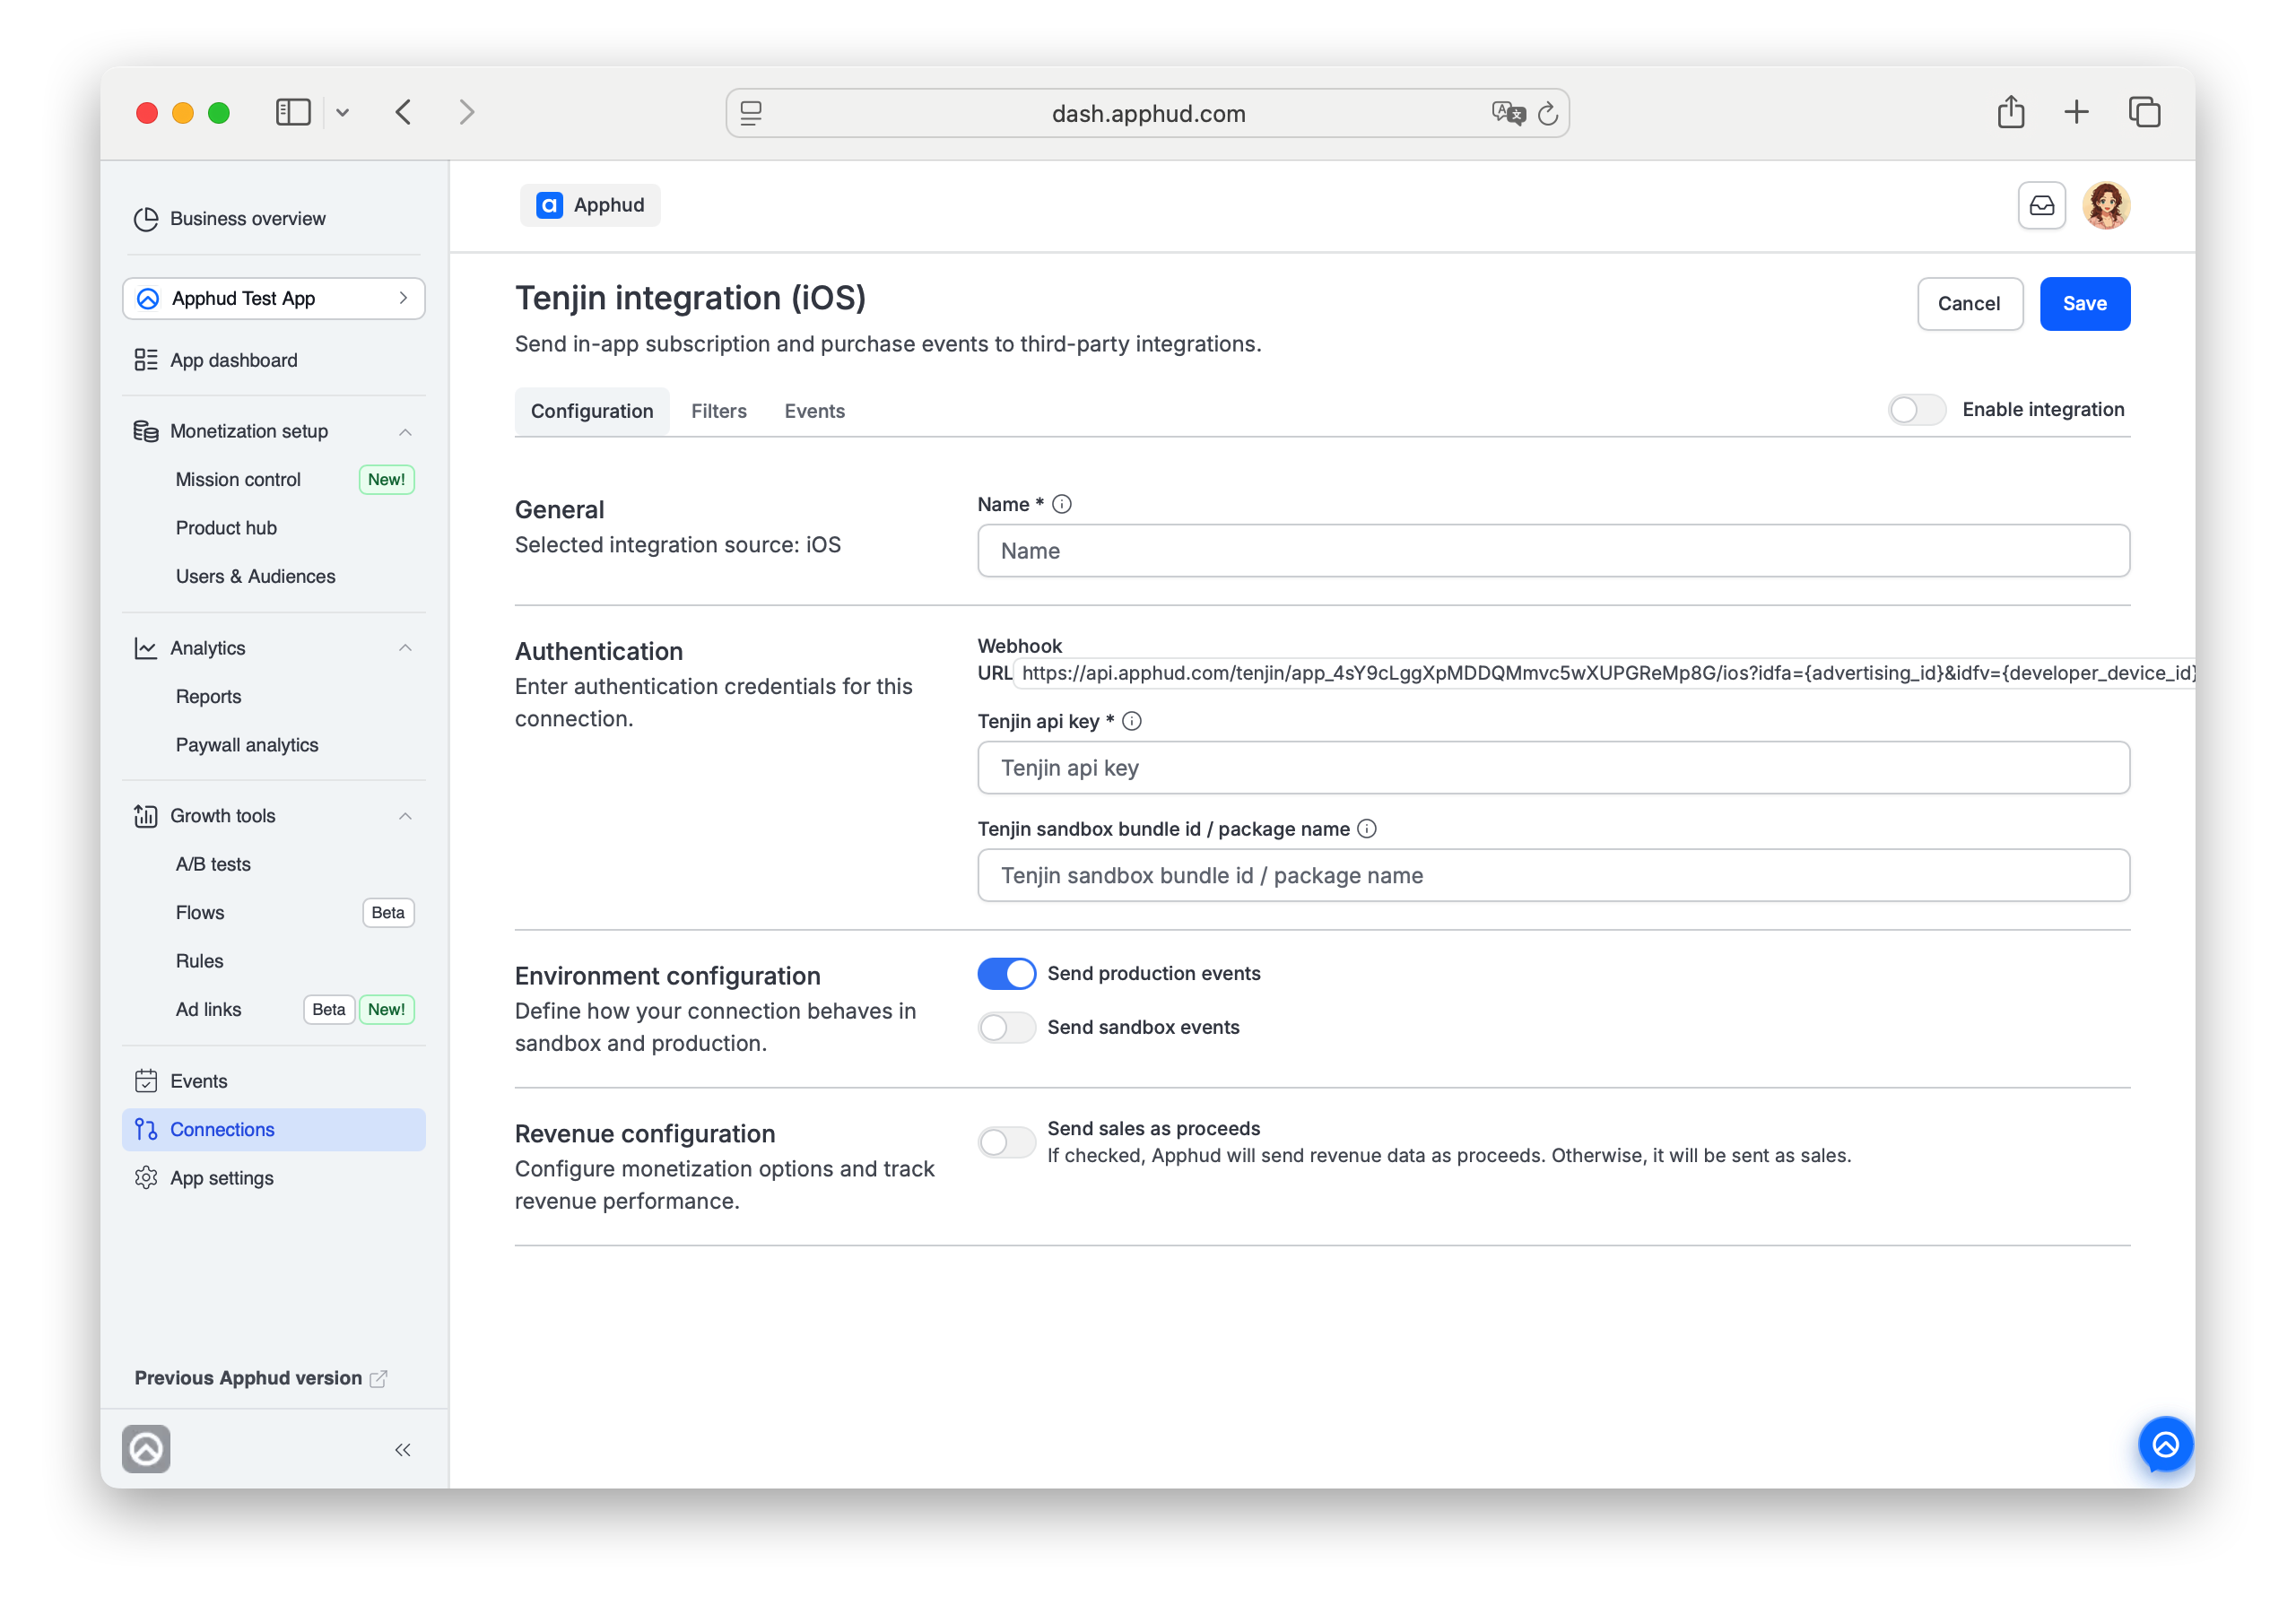Click the Tenjin api key info icon
This screenshot has width=2296, height=1623.
(x=1132, y=722)
